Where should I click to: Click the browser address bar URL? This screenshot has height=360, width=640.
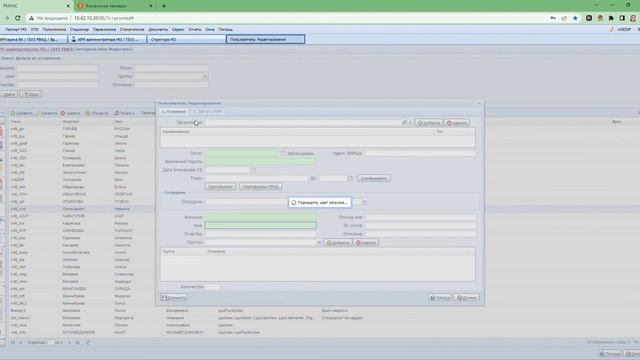104,18
